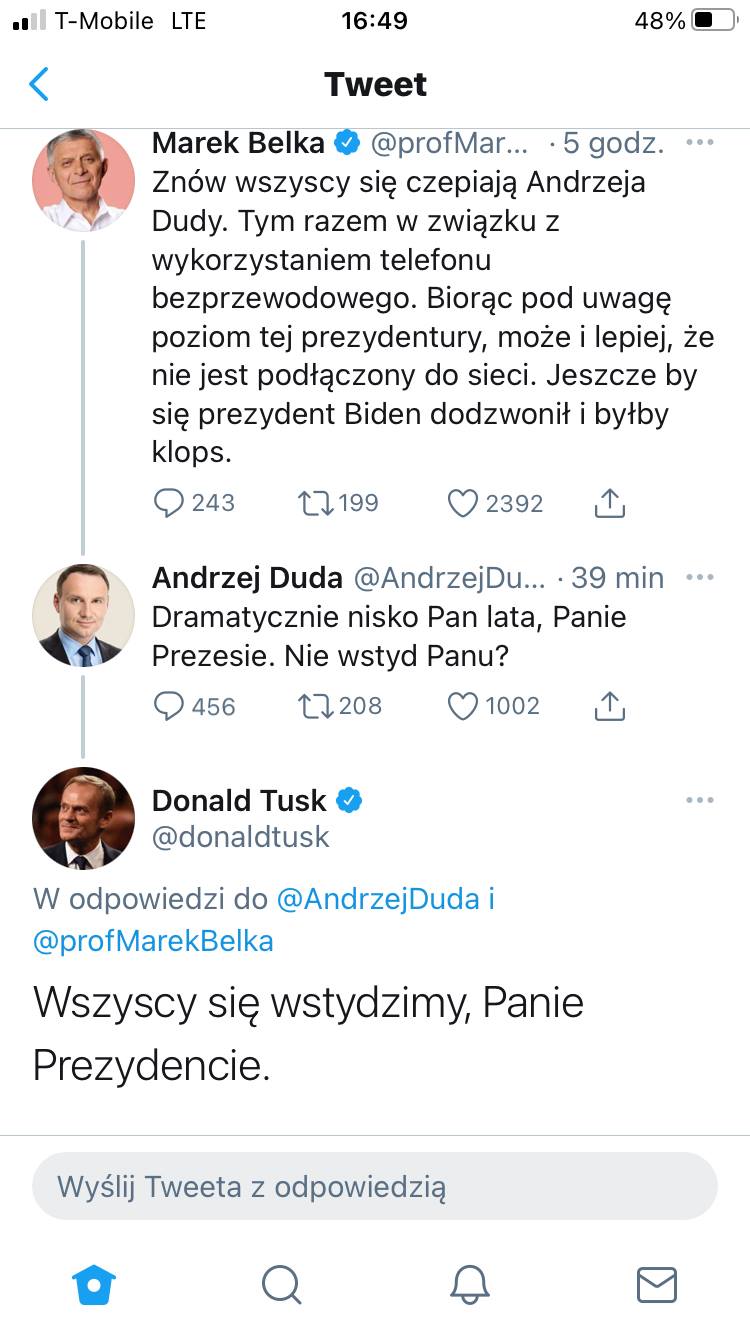Reply to Marek Belka's tweet
This screenshot has width=750, height=1334.
[x=168, y=503]
